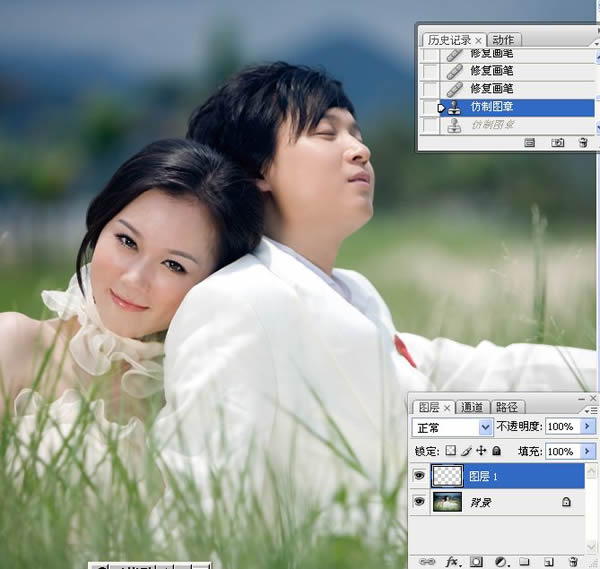Create new document from current history state
This screenshot has width=600, height=569.
coord(530,143)
